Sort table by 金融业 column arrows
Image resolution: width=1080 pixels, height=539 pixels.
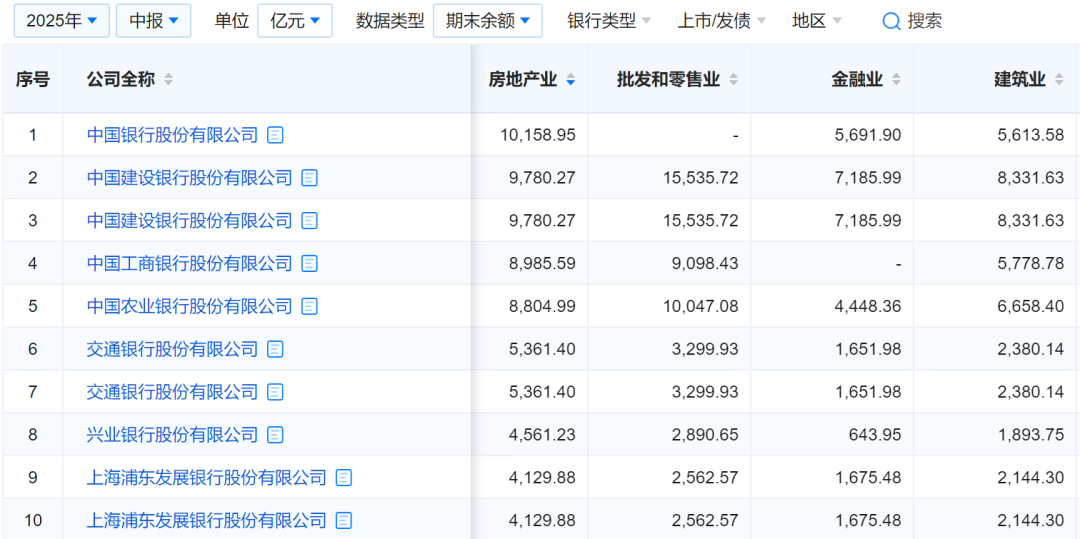click(896, 80)
